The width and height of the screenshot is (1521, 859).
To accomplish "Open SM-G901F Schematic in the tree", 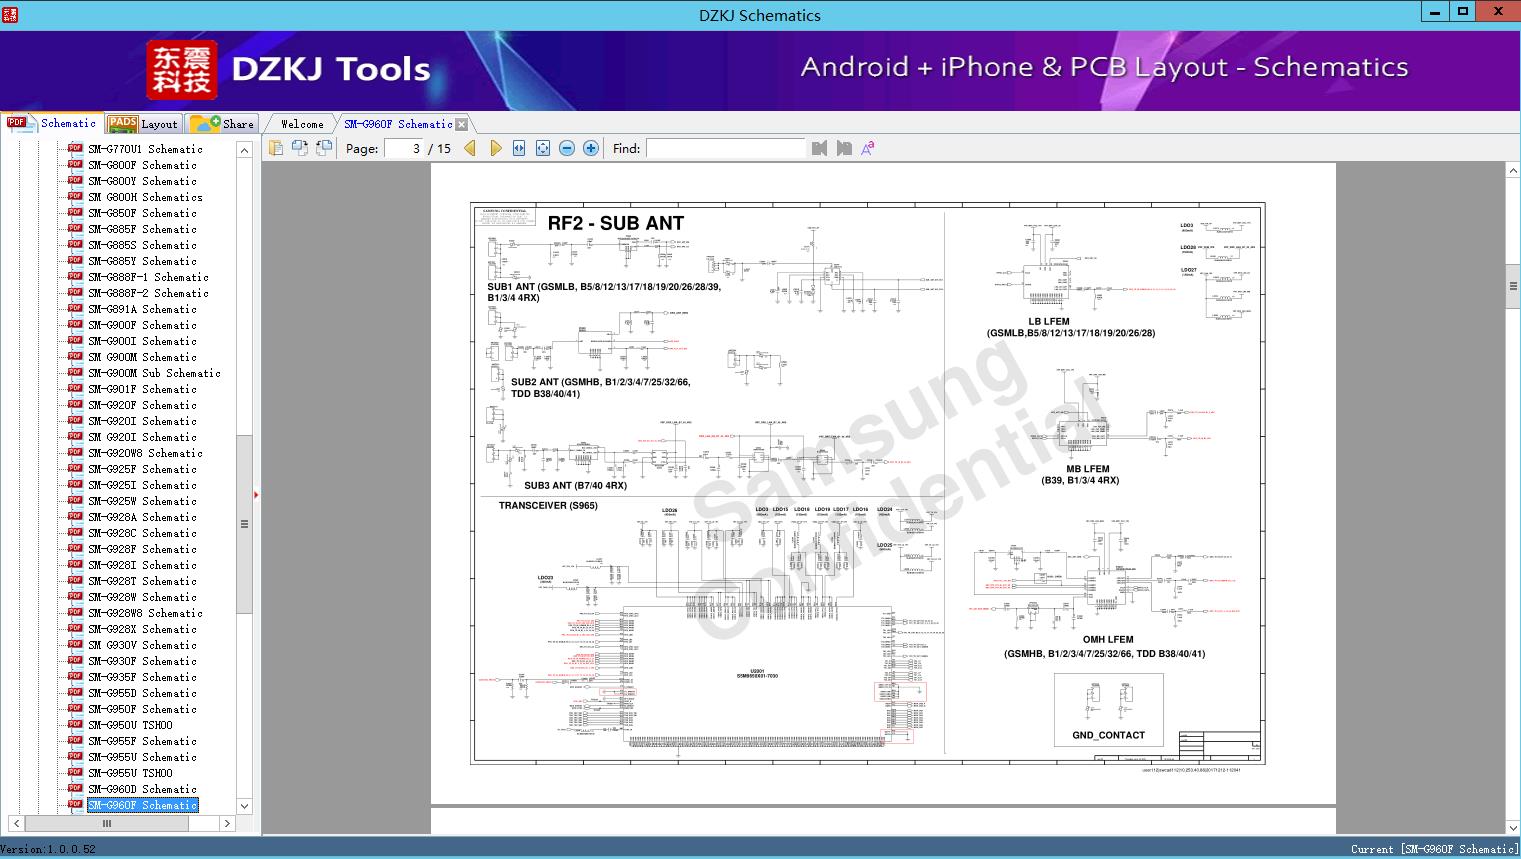I will click(x=142, y=389).
